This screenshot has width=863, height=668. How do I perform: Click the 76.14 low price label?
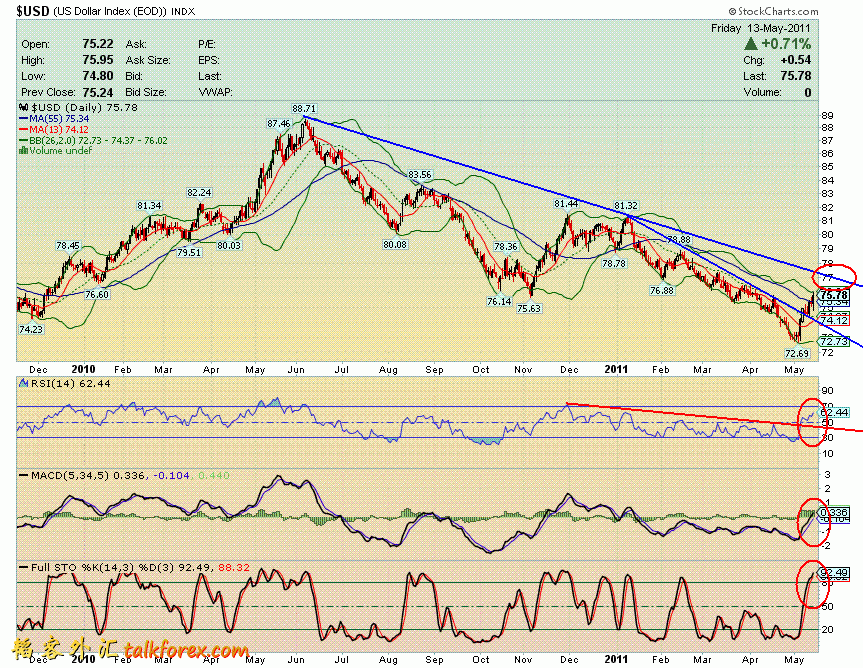point(499,301)
